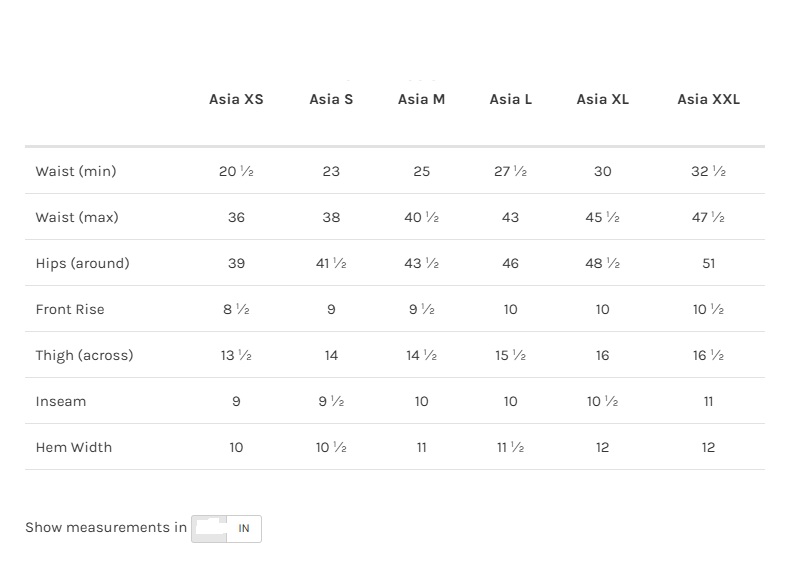This screenshot has width=785, height=570.
Task: Choose the Asia L size header
Action: 510,99
